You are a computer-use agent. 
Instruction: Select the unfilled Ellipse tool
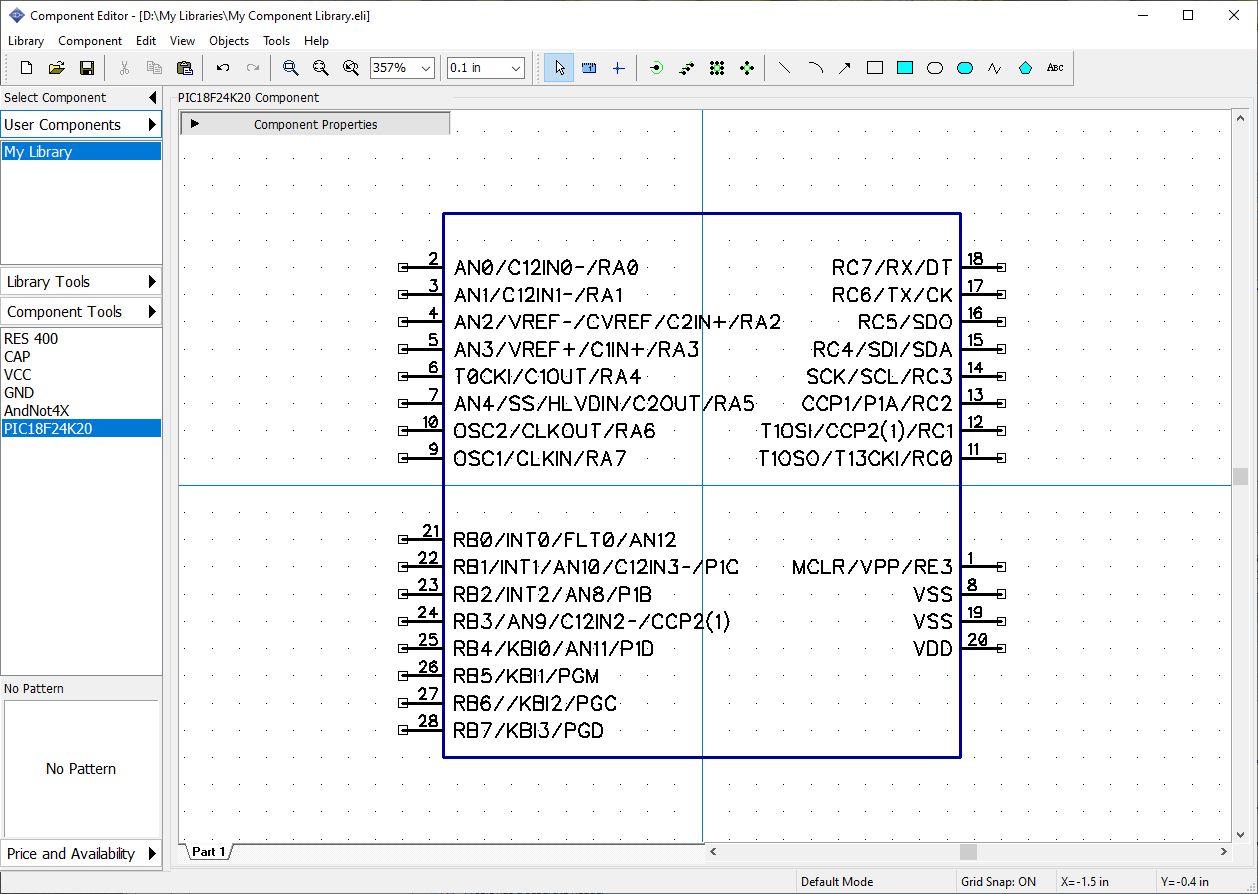(935, 68)
